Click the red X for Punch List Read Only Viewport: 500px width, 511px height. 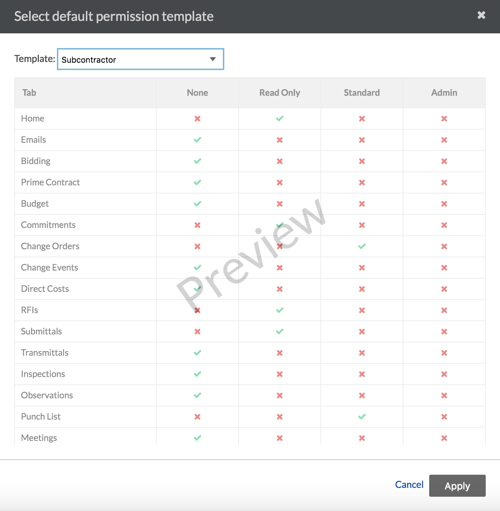point(280,417)
